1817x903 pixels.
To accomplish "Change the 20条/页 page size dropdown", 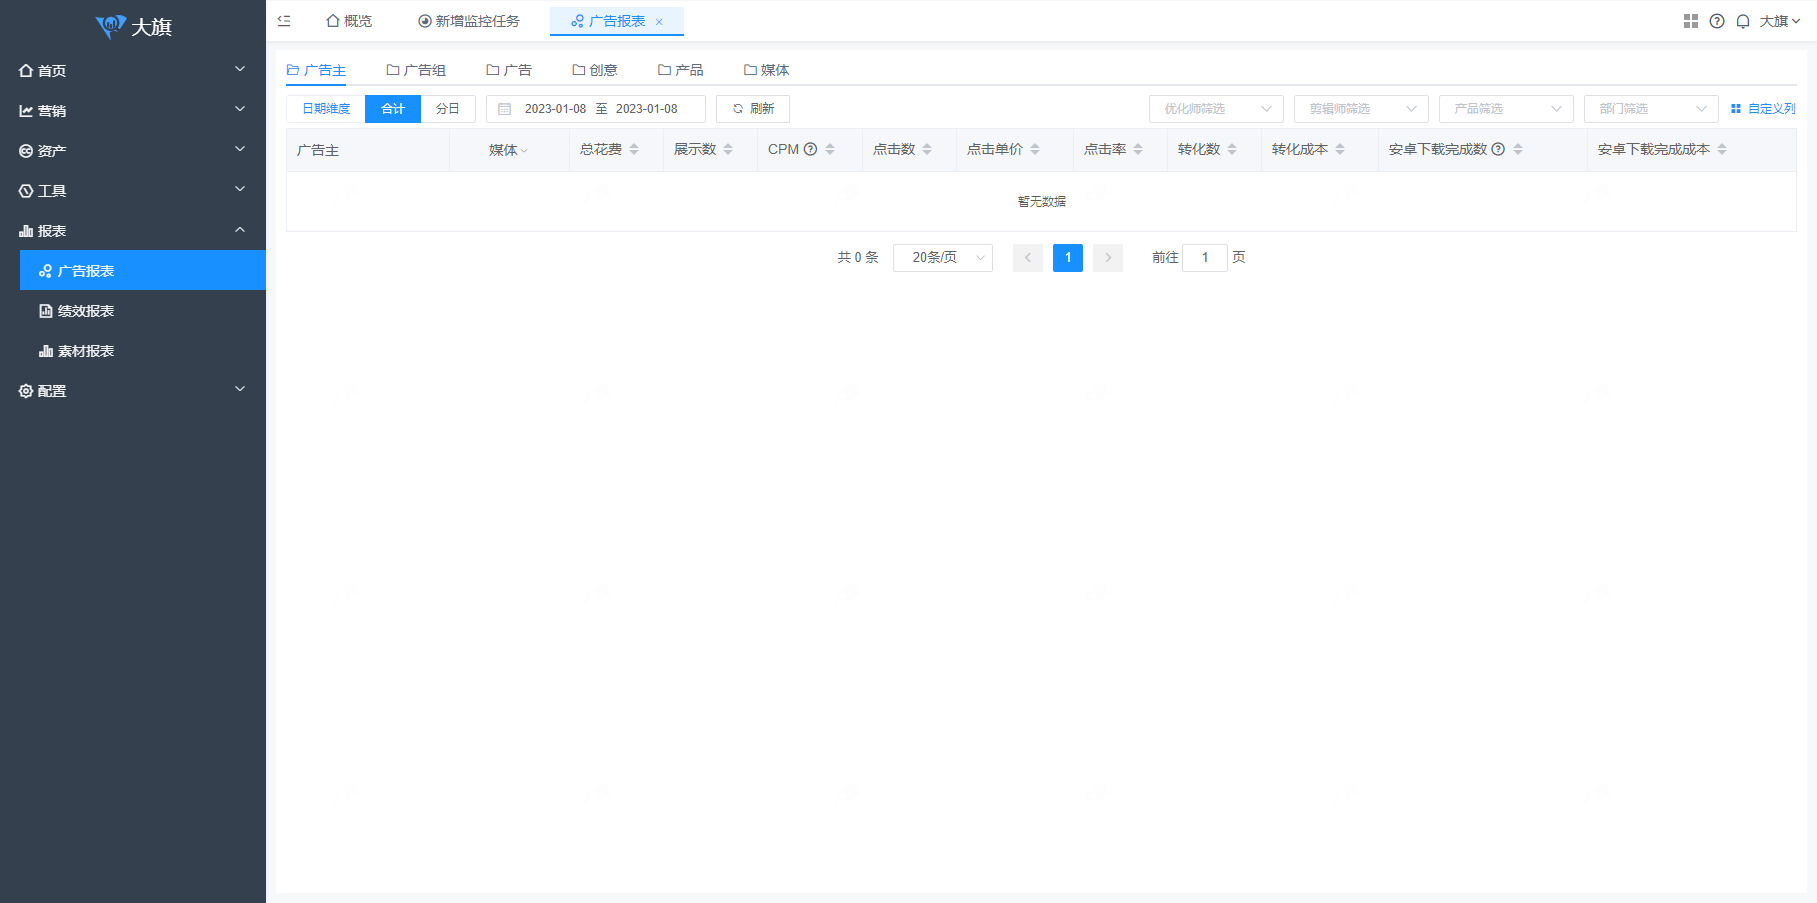I will 942,258.
